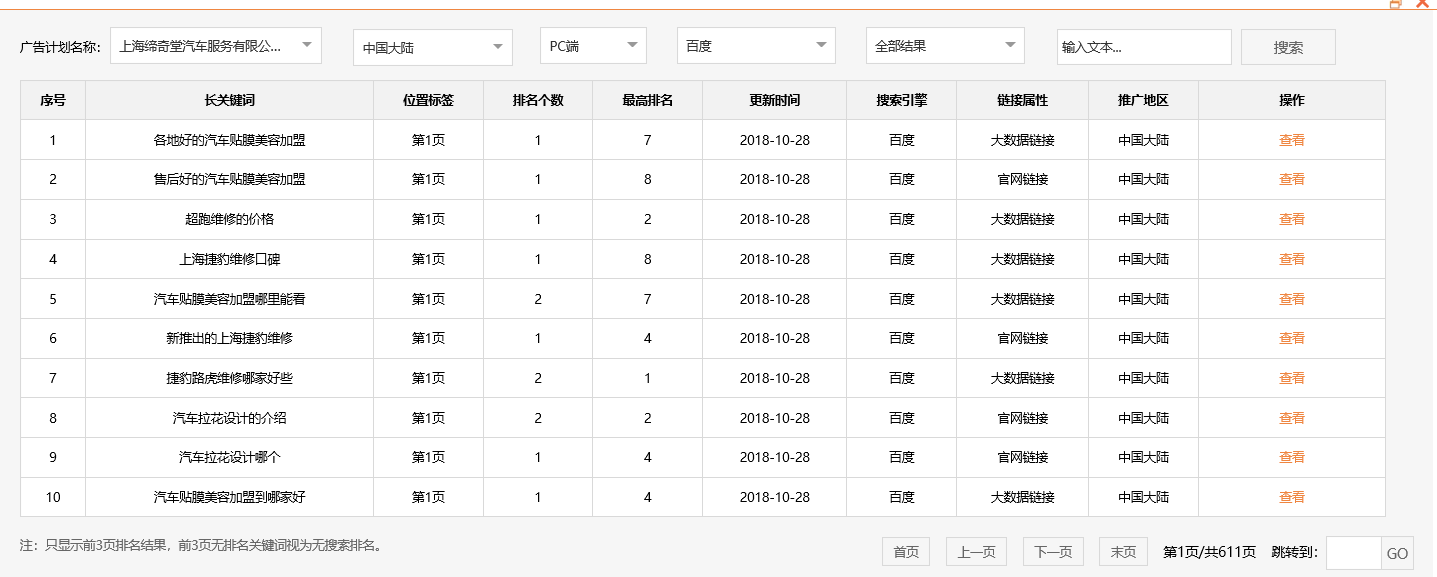Click the 搜索 search button

click(x=1288, y=46)
